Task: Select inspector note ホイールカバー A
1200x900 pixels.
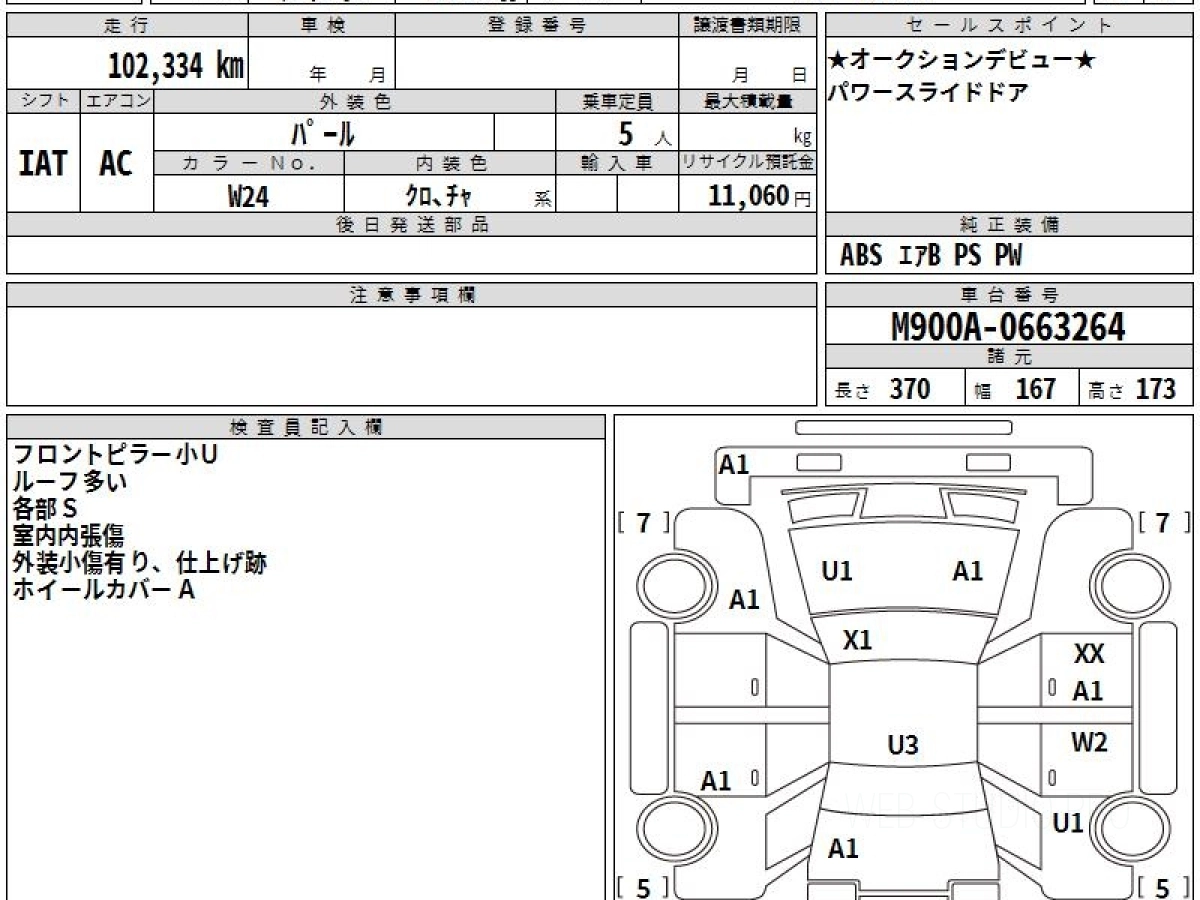Action: (x=103, y=590)
